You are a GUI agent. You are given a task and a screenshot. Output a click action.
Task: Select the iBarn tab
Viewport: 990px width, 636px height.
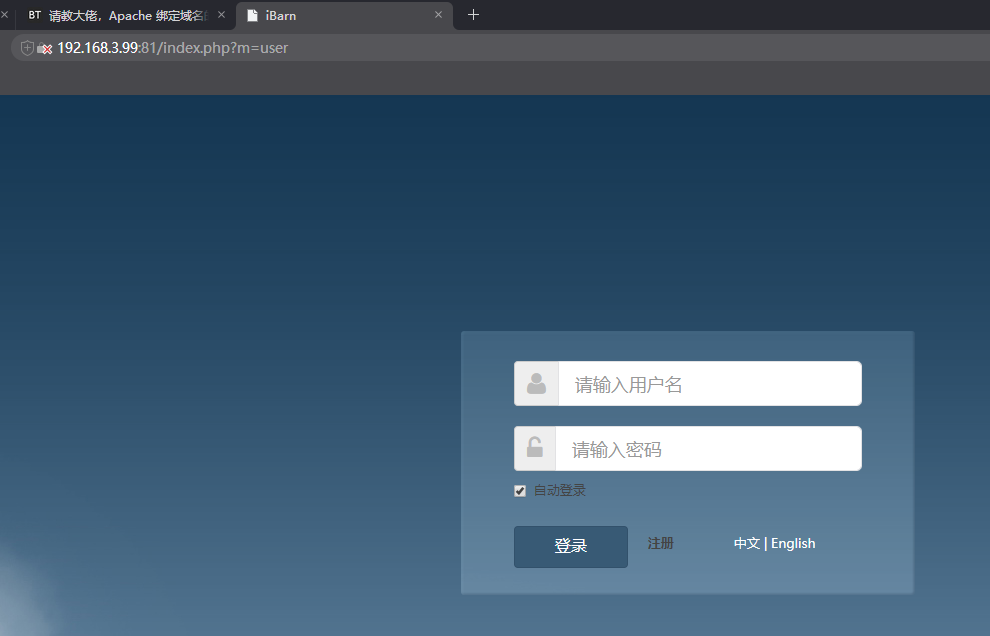pyautogui.click(x=344, y=15)
